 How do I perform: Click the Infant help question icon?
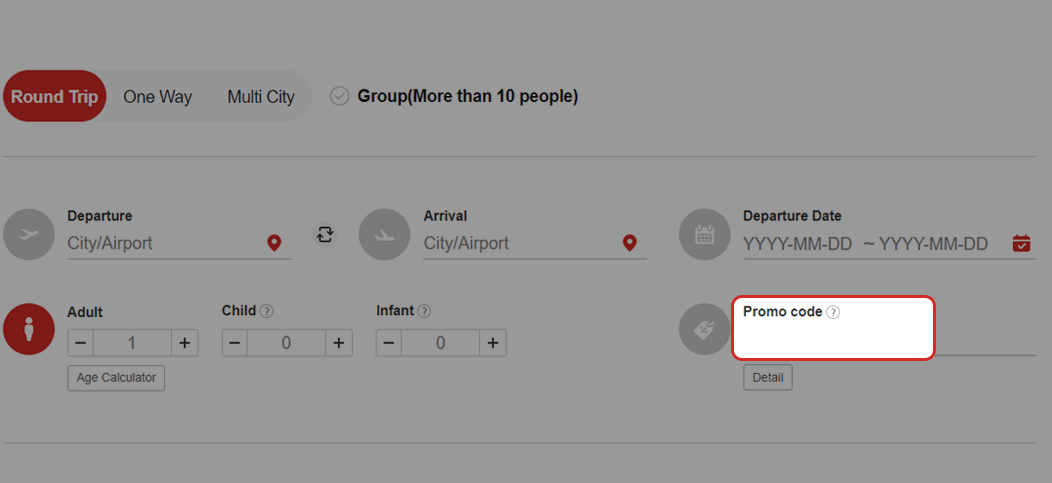pos(424,311)
